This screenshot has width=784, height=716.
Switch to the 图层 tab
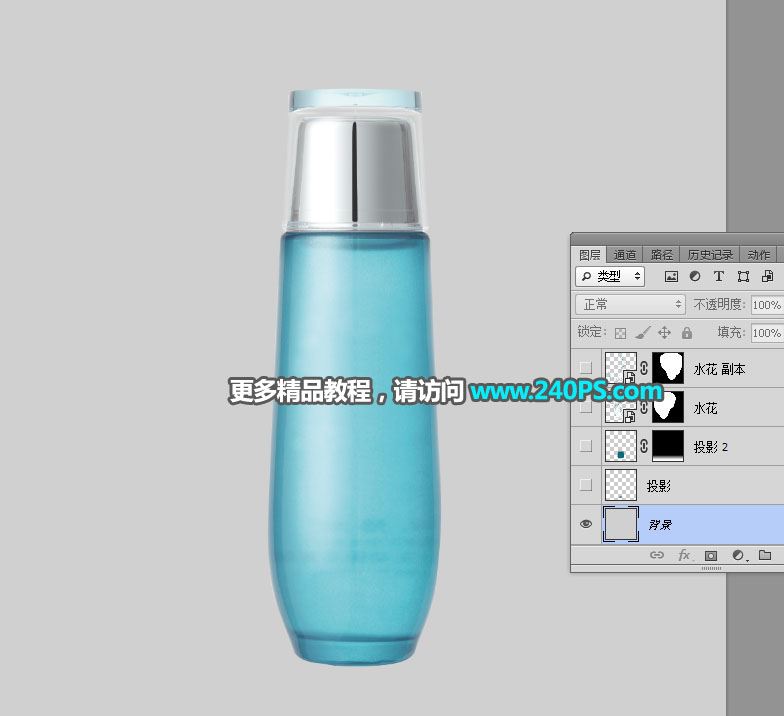click(x=590, y=255)
